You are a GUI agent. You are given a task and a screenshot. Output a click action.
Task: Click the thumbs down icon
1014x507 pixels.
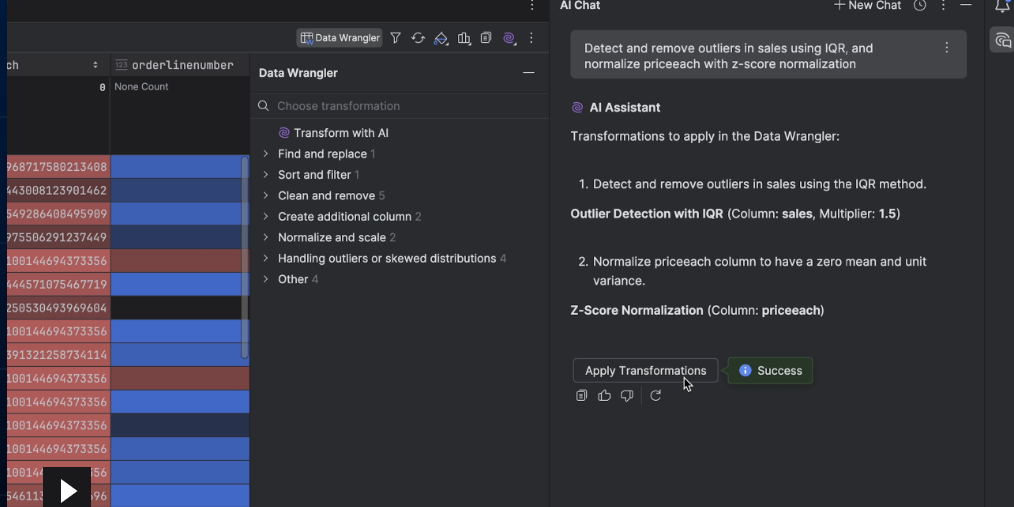click(627, 396)
